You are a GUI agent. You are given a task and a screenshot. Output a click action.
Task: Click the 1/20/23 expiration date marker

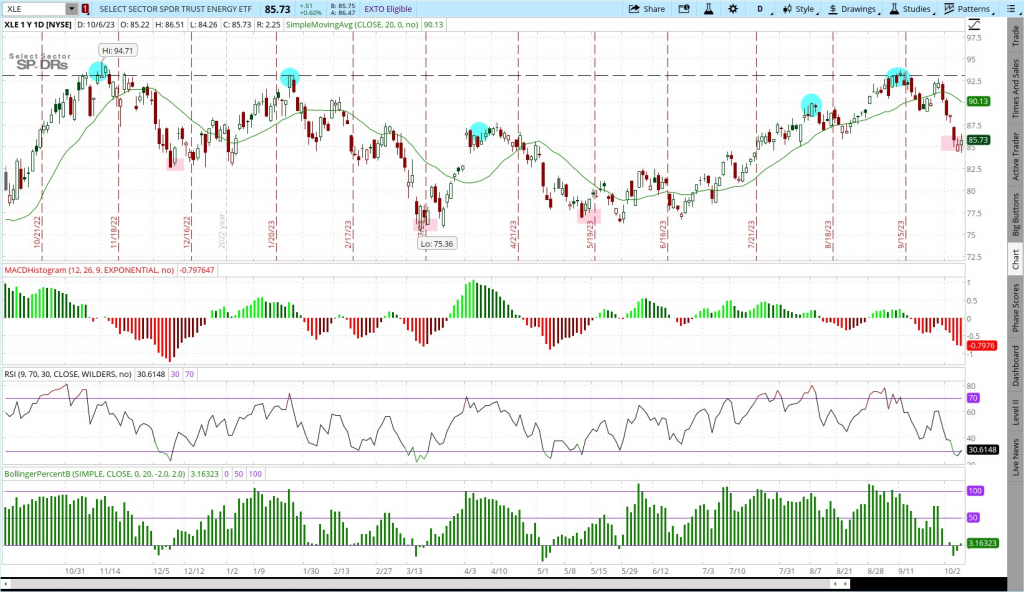pos(272,234)
